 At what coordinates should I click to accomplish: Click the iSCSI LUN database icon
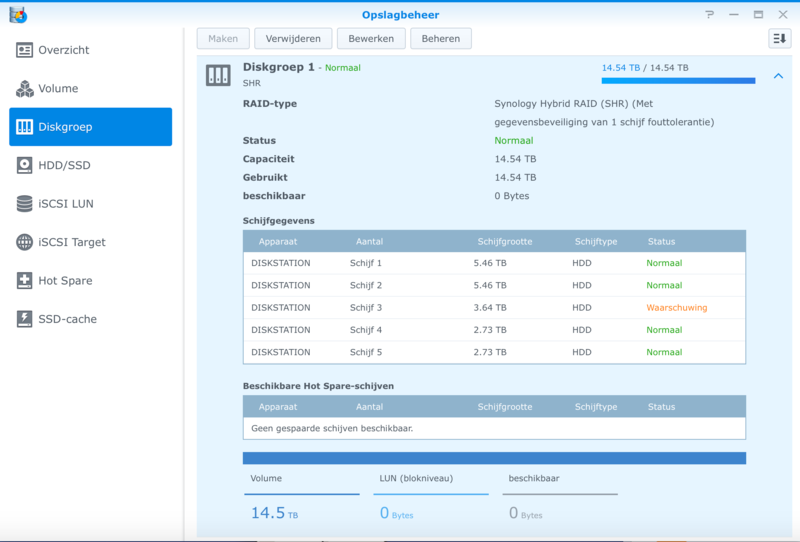(x=25, y=204)
